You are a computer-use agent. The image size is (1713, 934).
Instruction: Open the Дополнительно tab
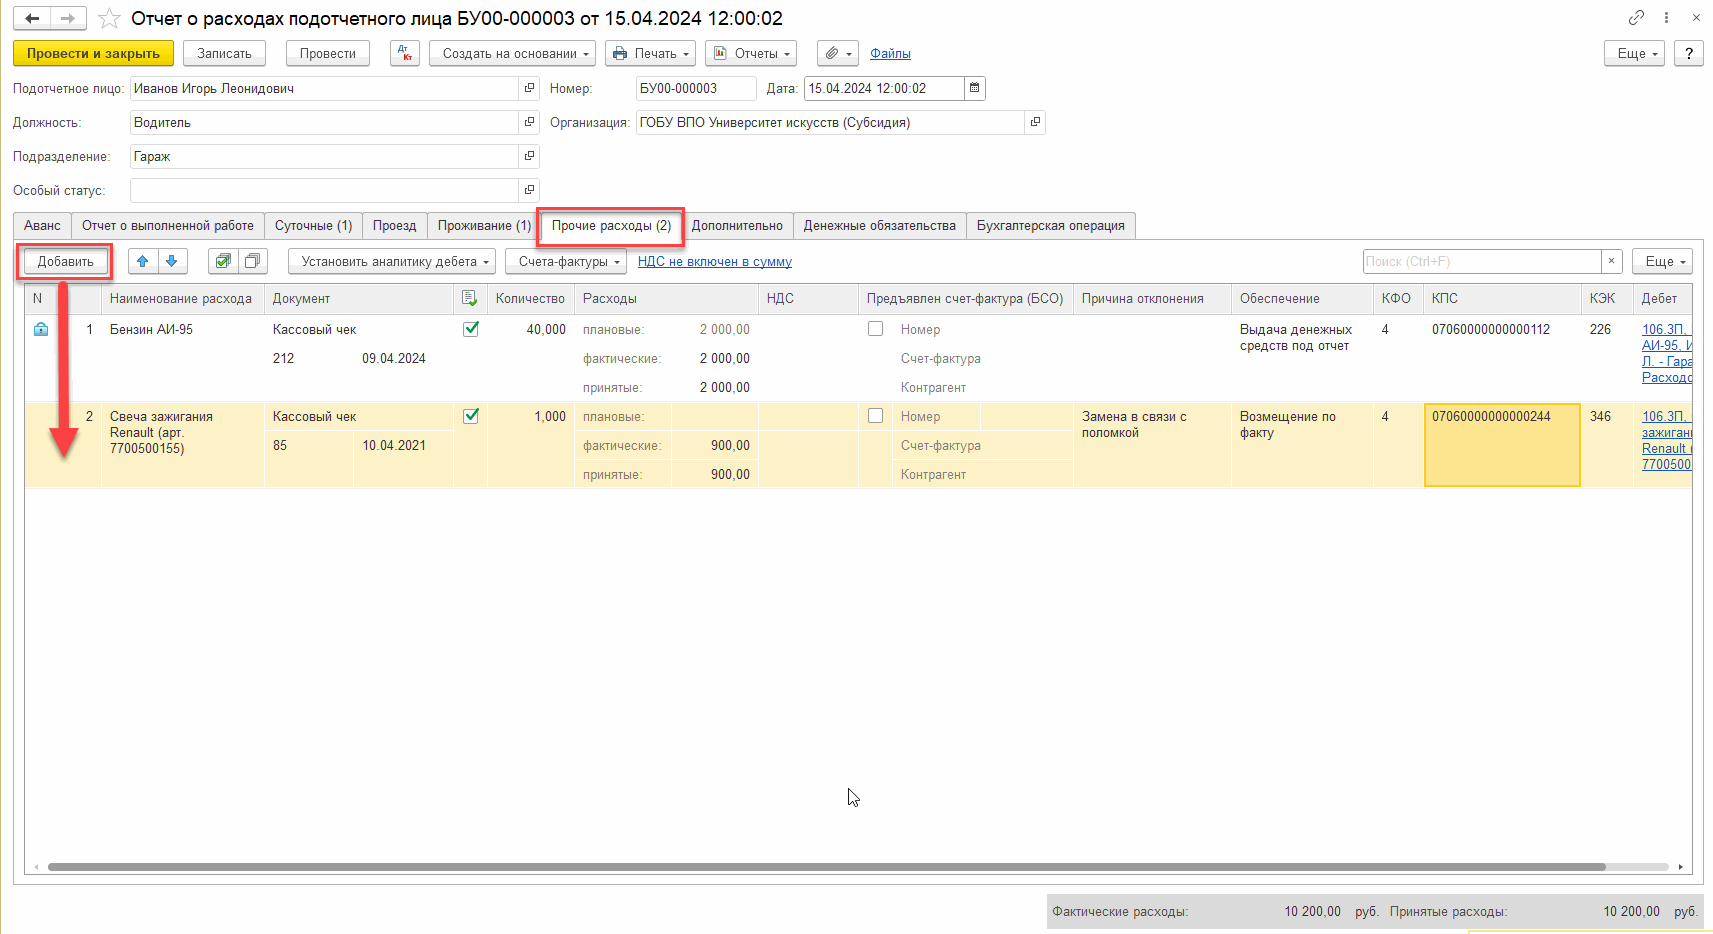pyautogui.click(x=737, y=225)
